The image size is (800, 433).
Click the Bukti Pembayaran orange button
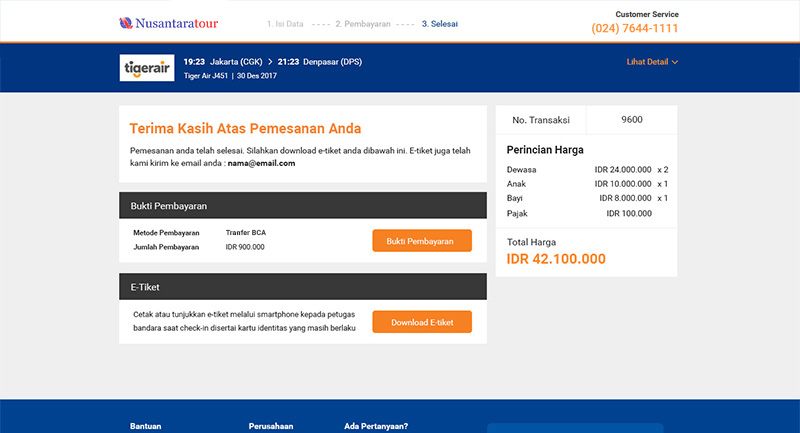422,241
